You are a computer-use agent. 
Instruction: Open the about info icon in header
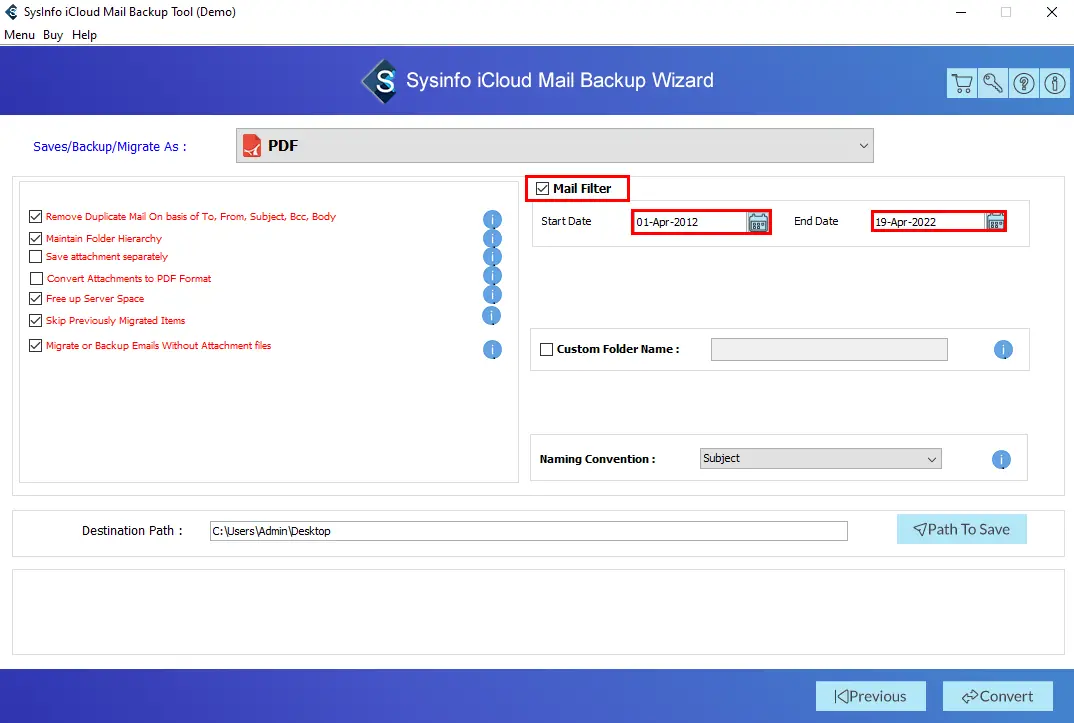click(1054, 84)
